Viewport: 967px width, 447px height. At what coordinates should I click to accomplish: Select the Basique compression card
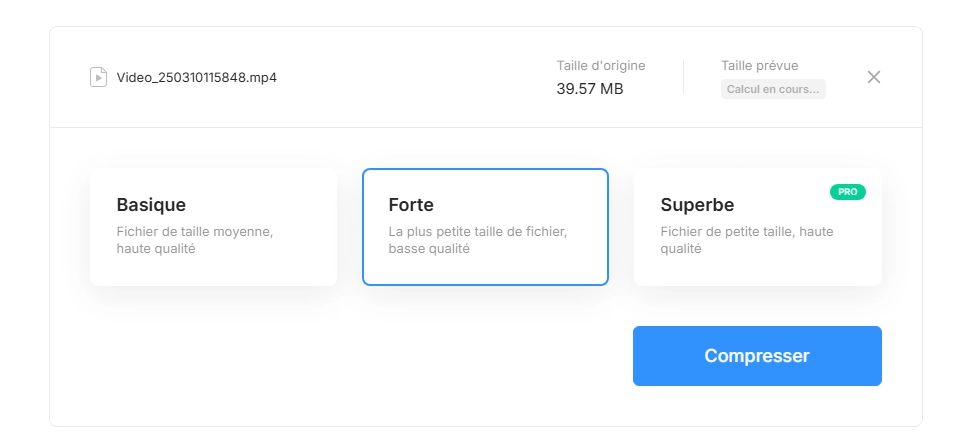(213, 227)
